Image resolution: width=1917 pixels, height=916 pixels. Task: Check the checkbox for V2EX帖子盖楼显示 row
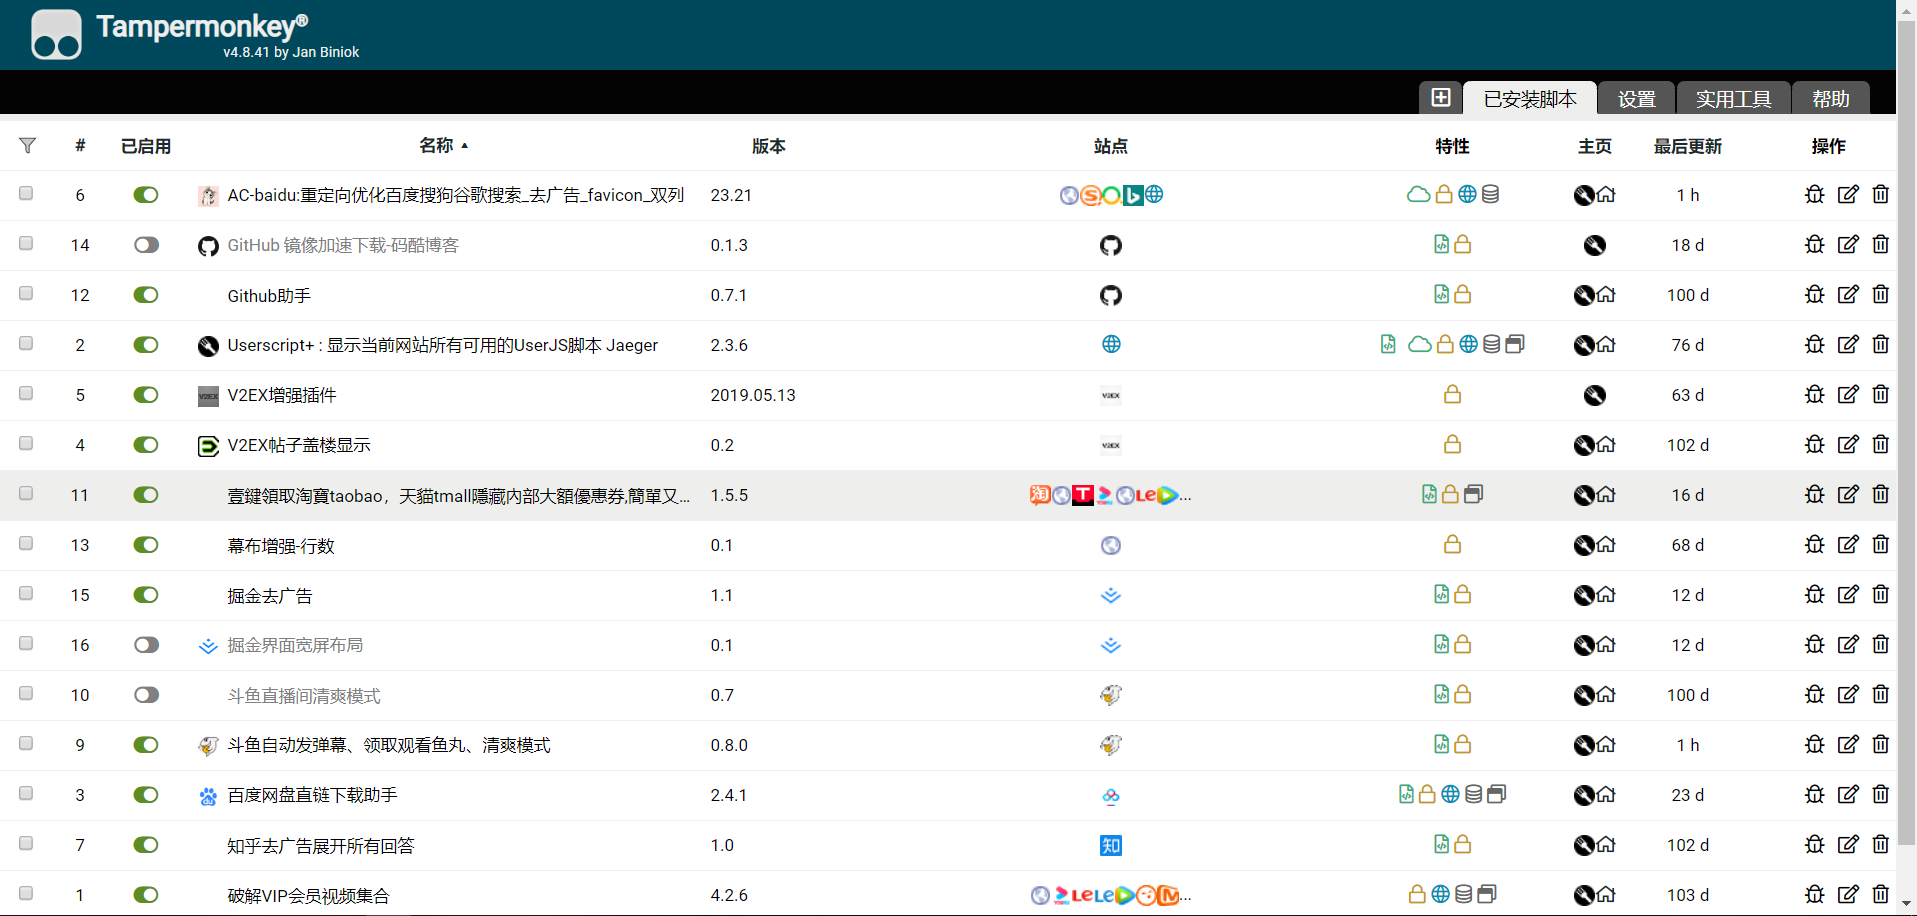pos(26,444)
